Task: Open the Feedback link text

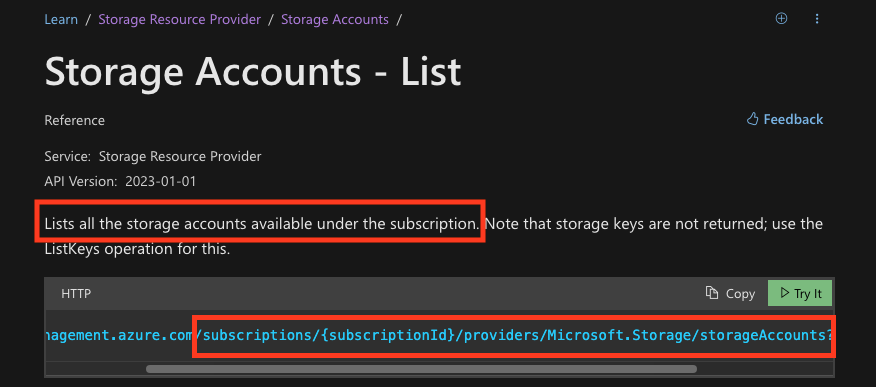Action: (793, 120)
